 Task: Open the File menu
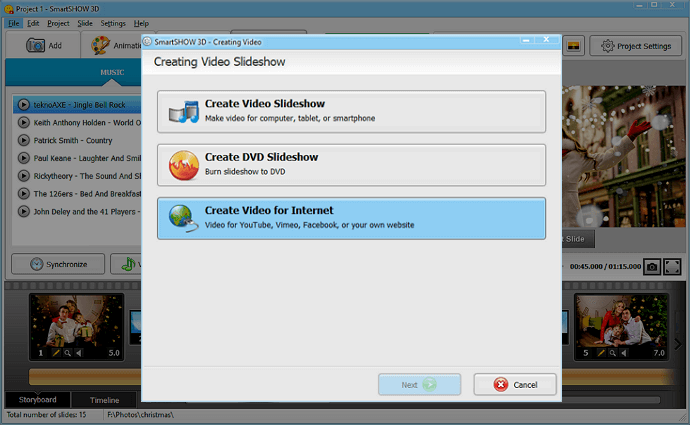[14, 23]
